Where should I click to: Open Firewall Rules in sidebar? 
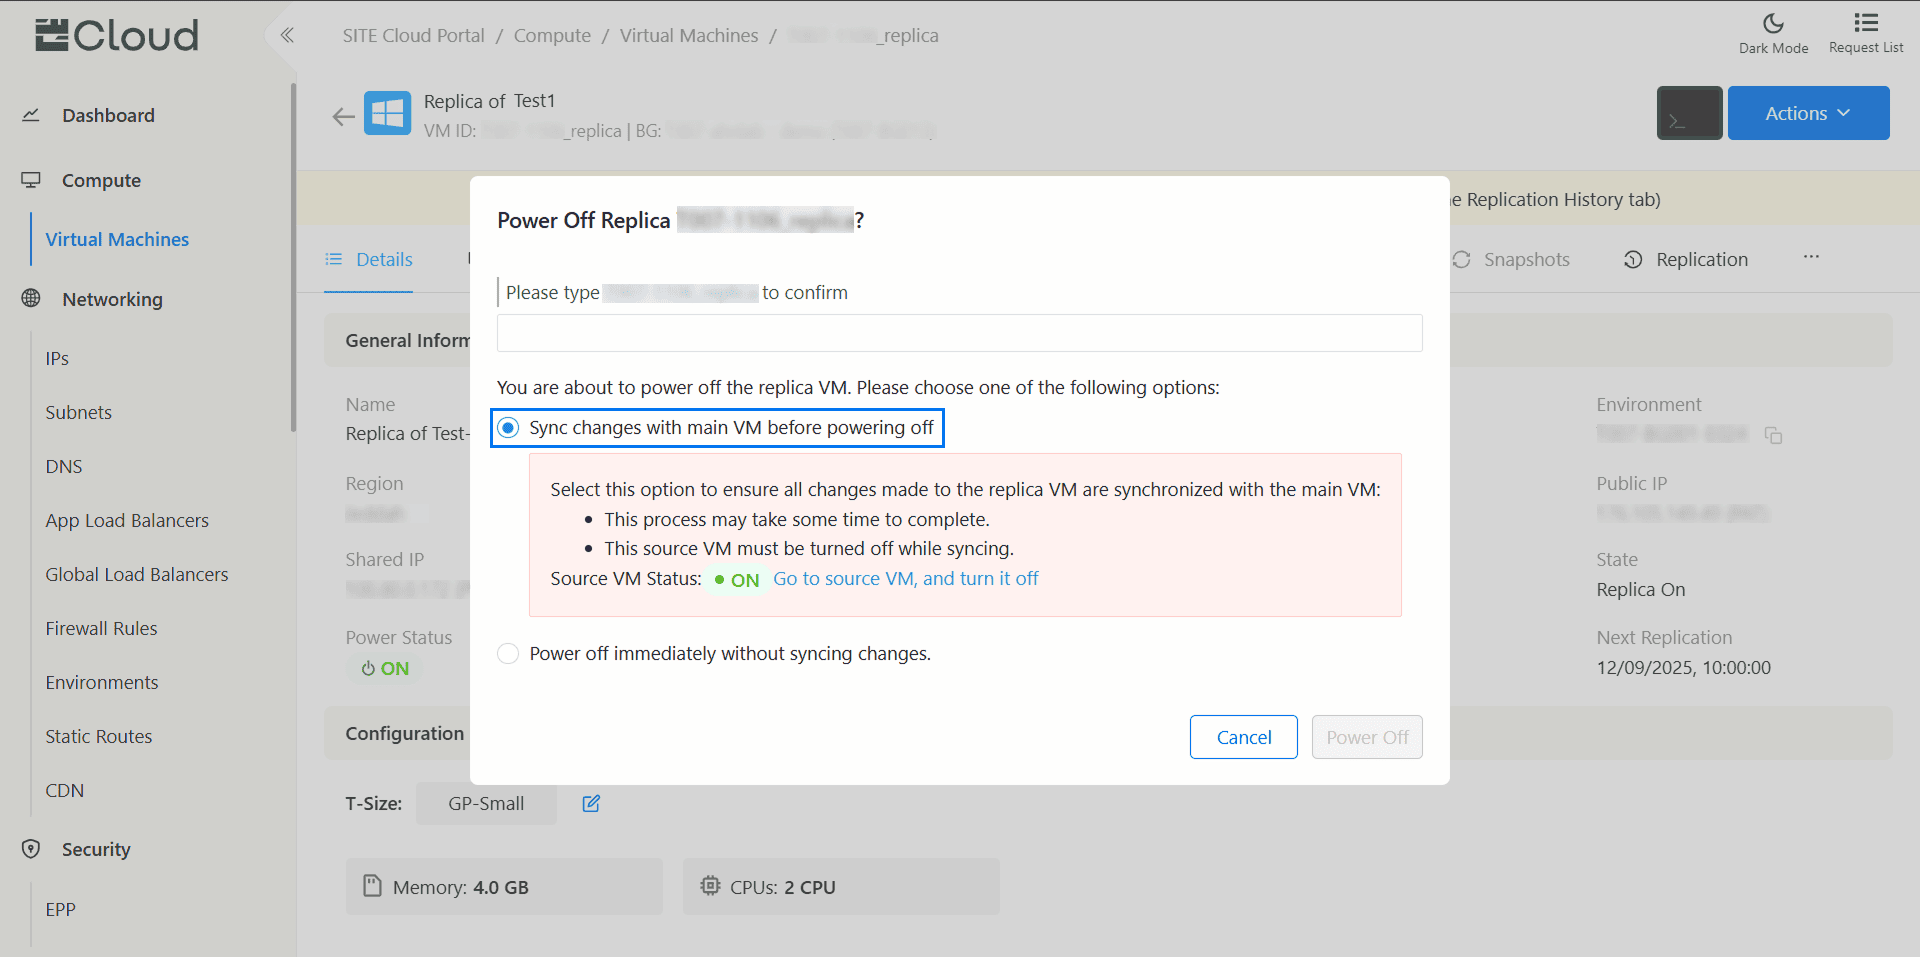(x=101, y=628)
